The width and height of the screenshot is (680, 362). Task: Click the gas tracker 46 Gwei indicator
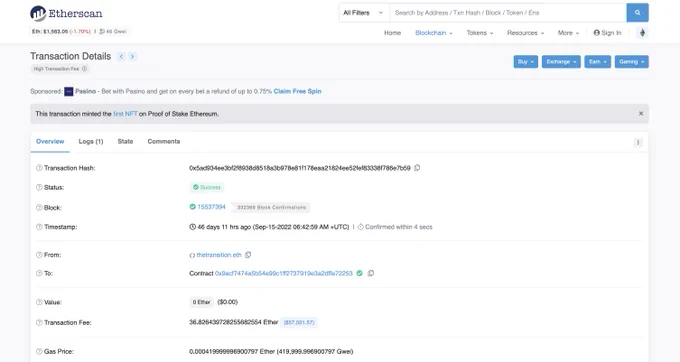click(x=113, y=31)
